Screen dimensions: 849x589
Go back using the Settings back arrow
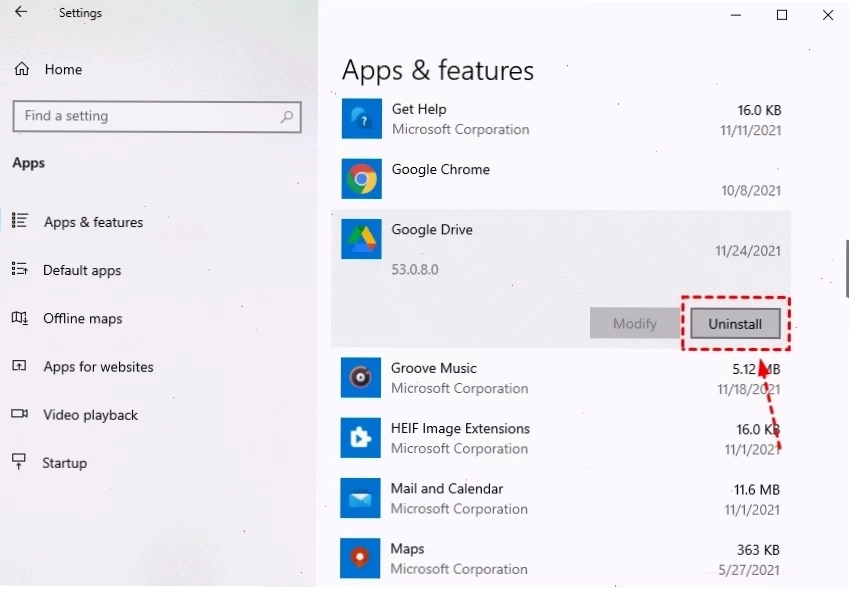coord(21,11)
